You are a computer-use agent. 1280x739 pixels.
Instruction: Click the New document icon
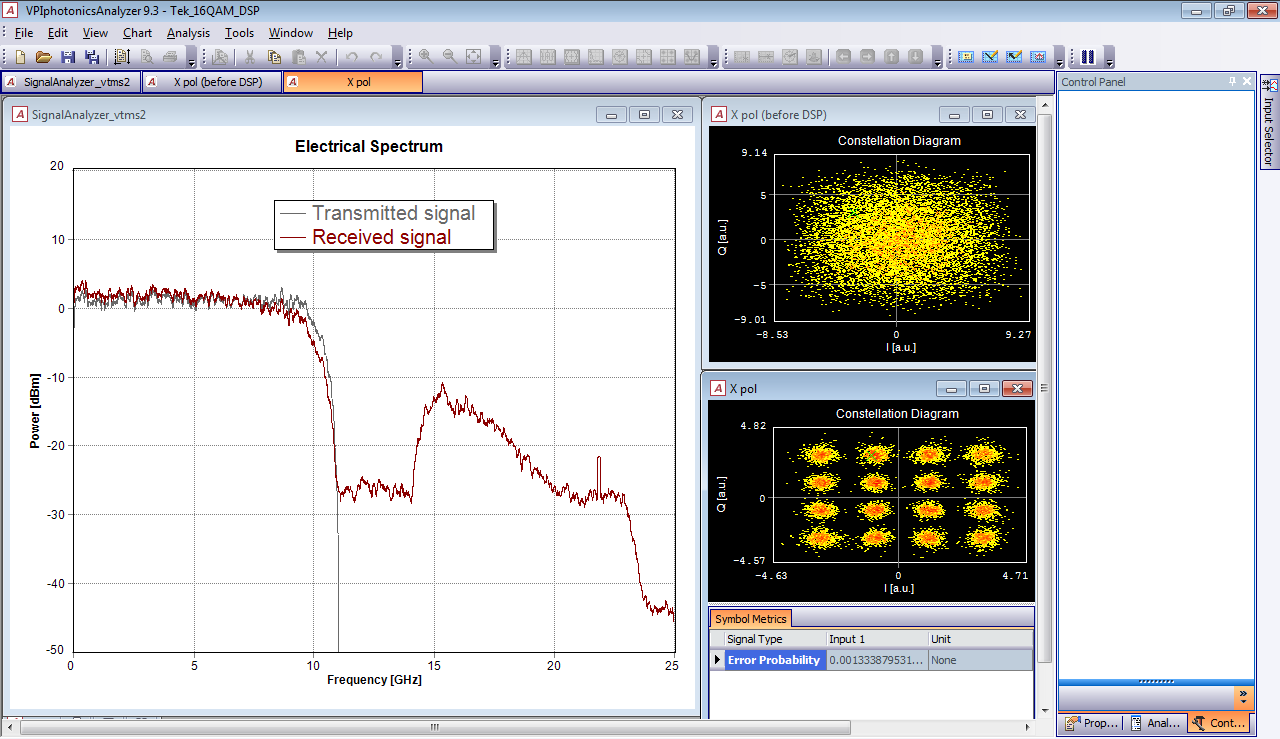[x=21, y=57]
